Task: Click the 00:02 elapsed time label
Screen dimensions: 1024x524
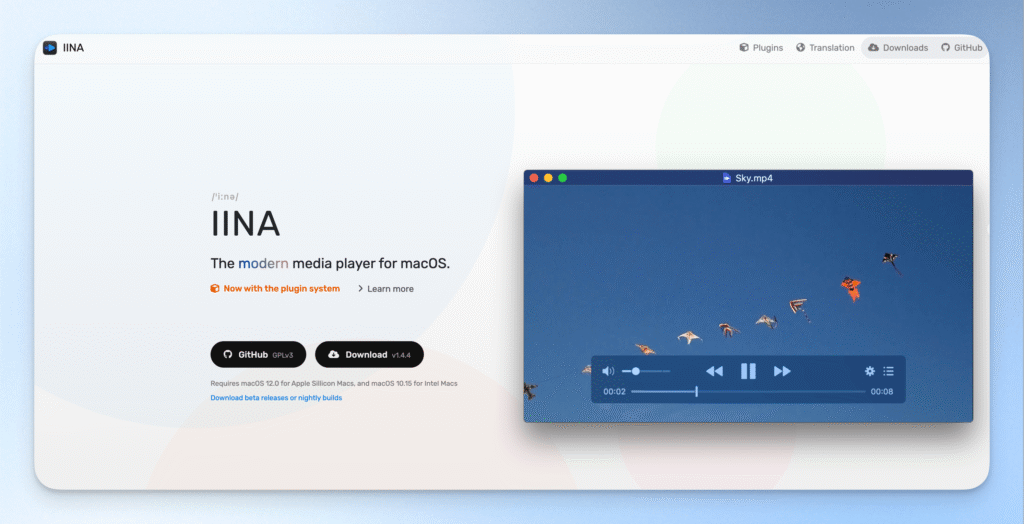Action: coord(614,391)
